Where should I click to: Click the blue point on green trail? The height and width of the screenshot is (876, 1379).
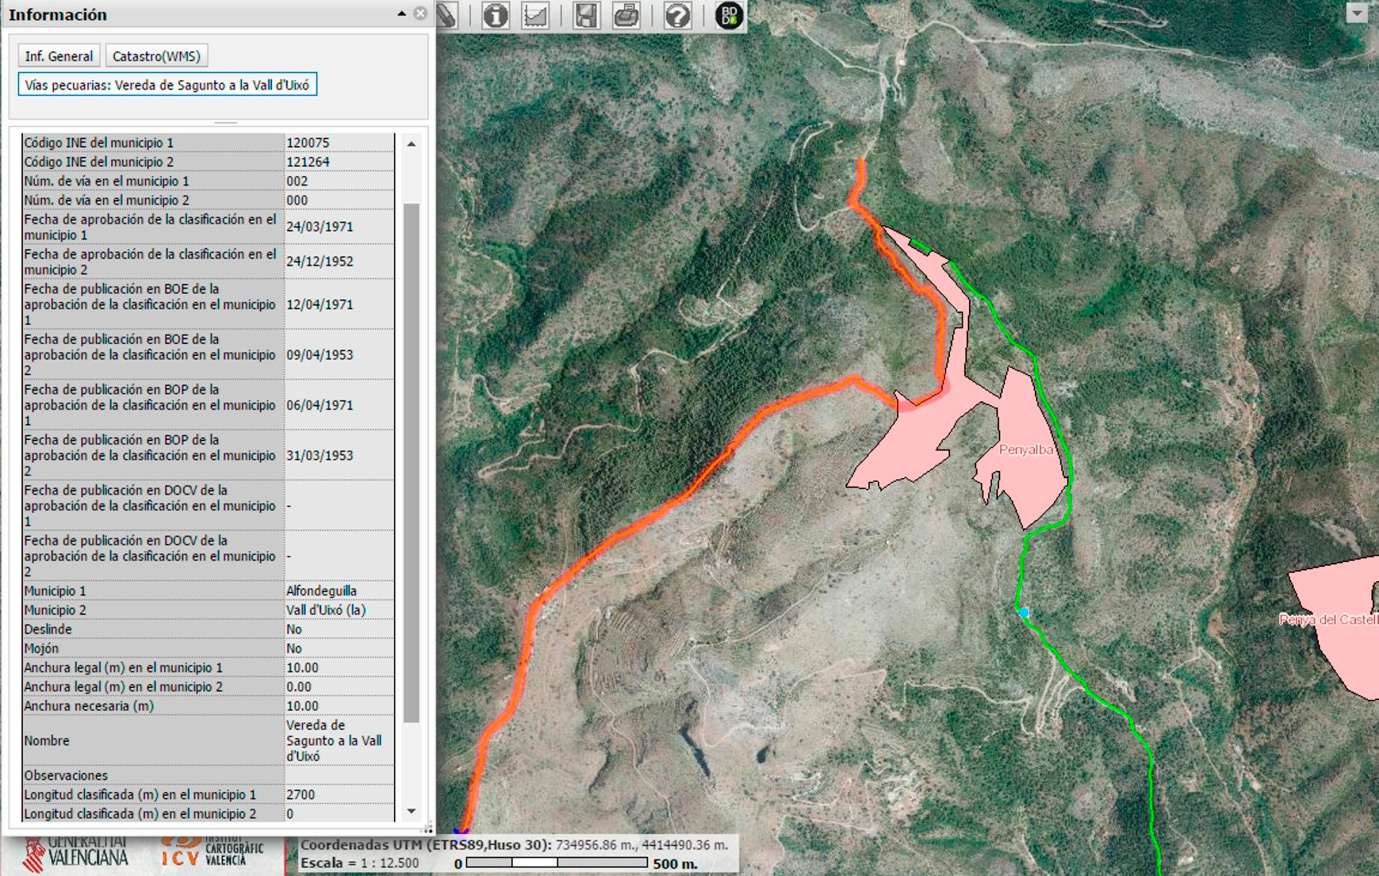click(1023, 612)
